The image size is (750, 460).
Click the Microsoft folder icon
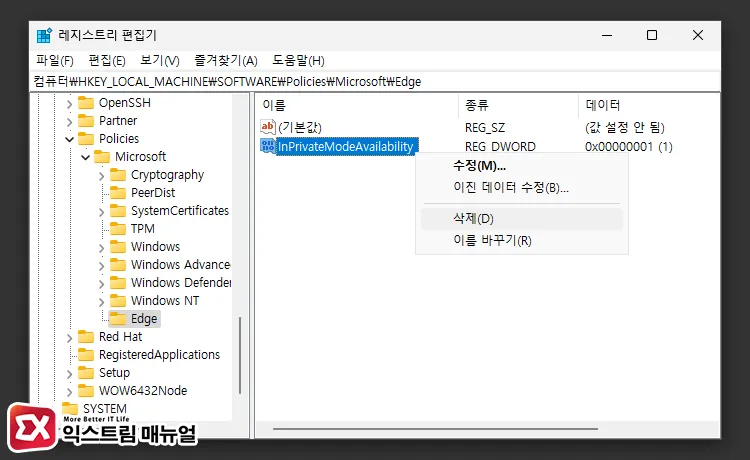point(102,157)
